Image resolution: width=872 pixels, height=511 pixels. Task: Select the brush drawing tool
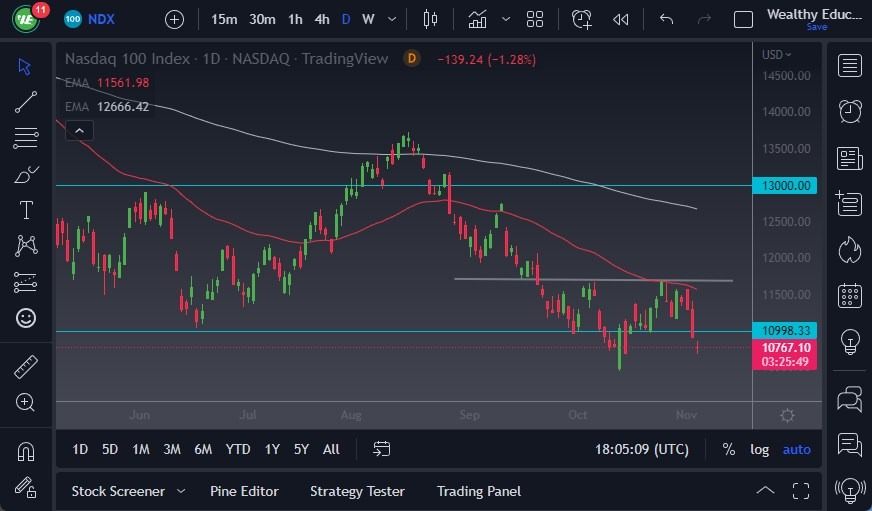click(26, 175)
